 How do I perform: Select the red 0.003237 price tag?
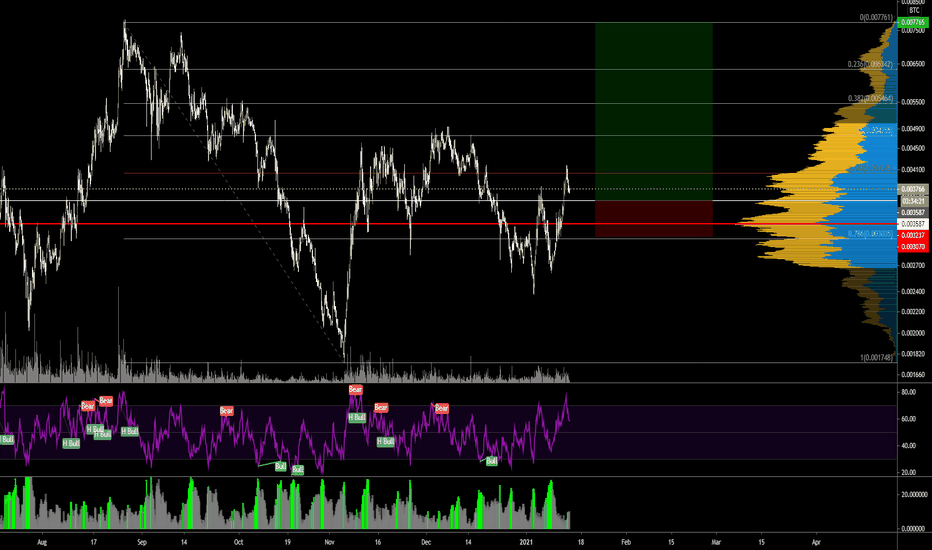tap(912, 235)
